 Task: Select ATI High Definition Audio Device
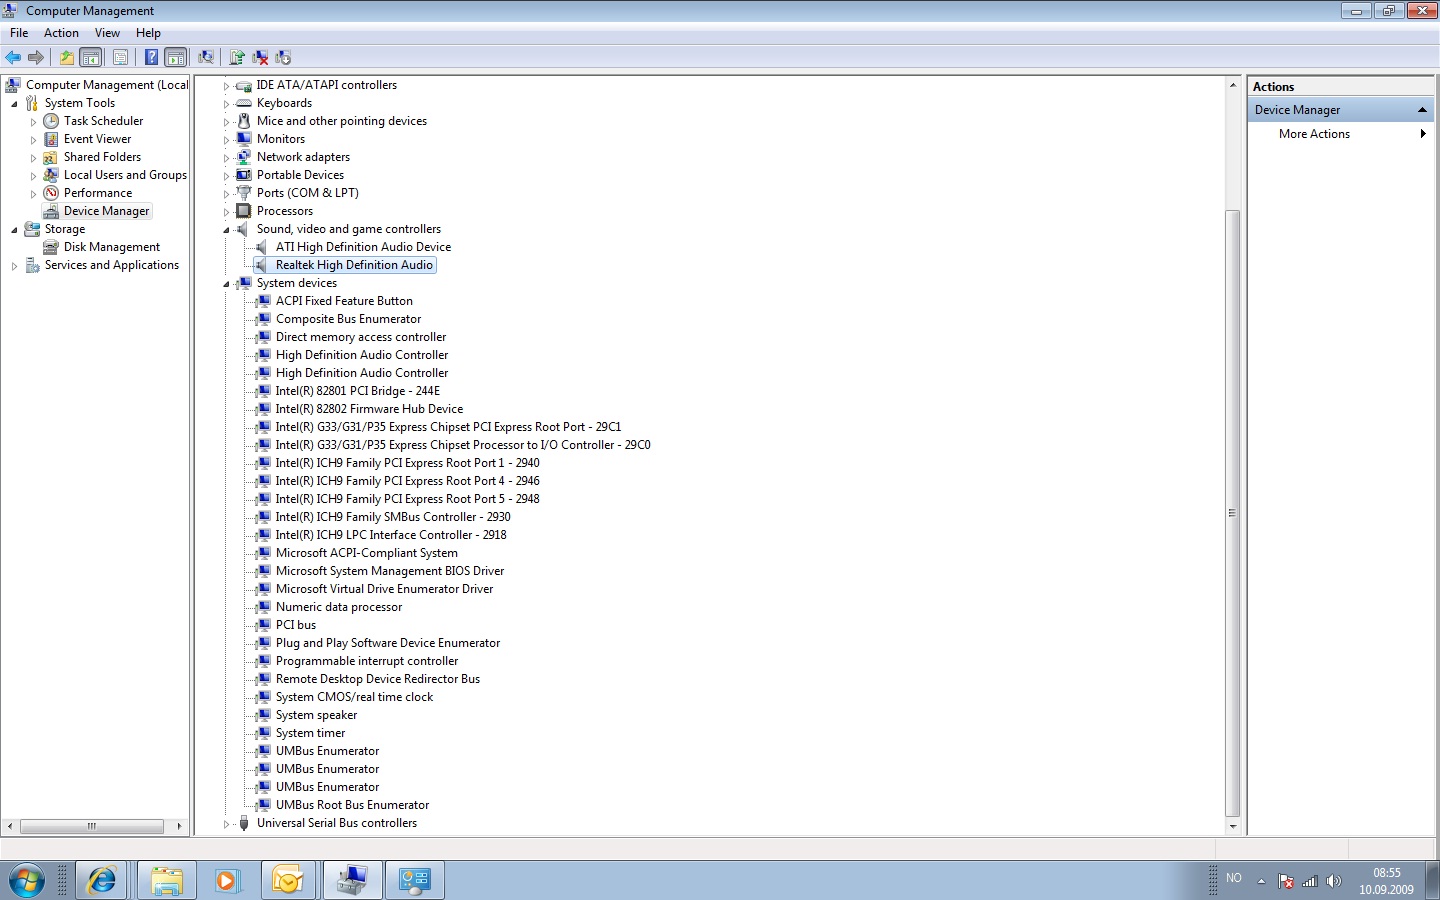click(x=363, y=247)
